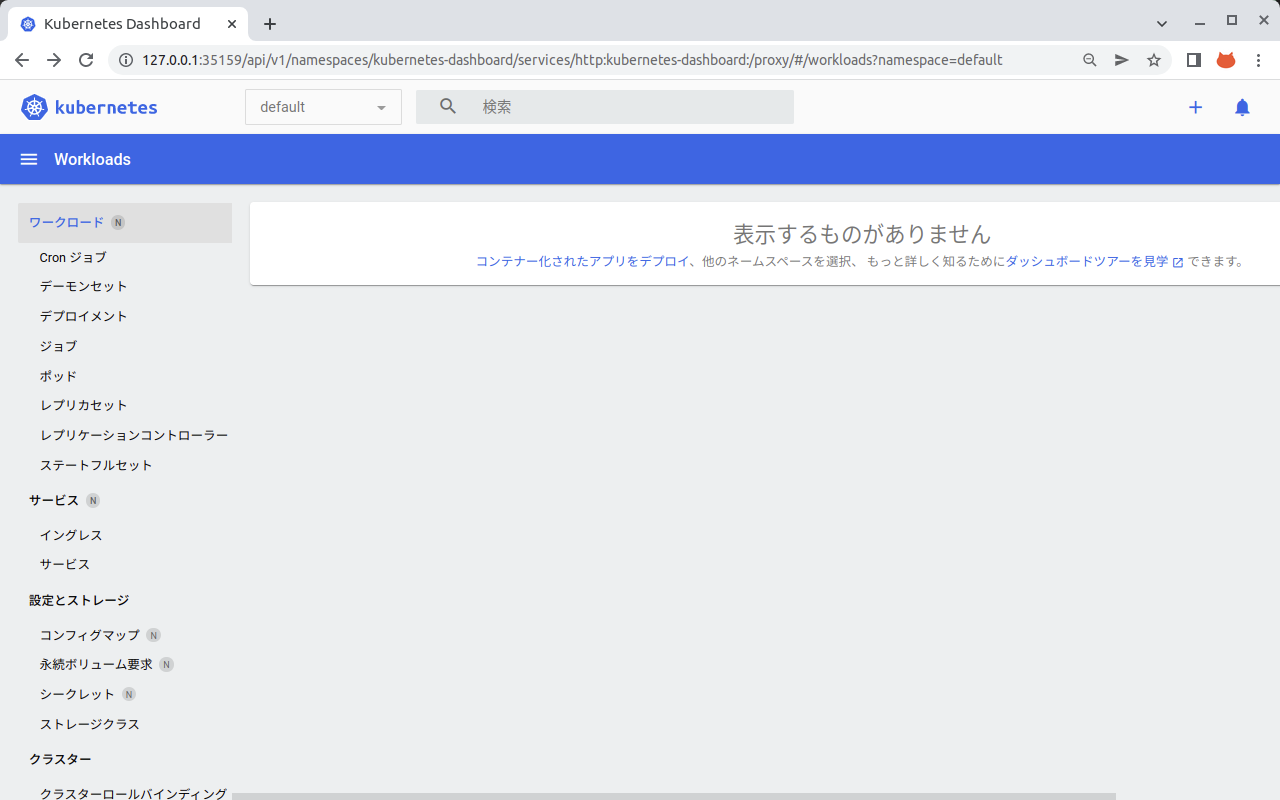Image resolution: width=1280 pixels, height=800 pixels.
Task: Open the create resource dialog with the plus icon
Action: pyautogui.click(x=1195, y=107)
